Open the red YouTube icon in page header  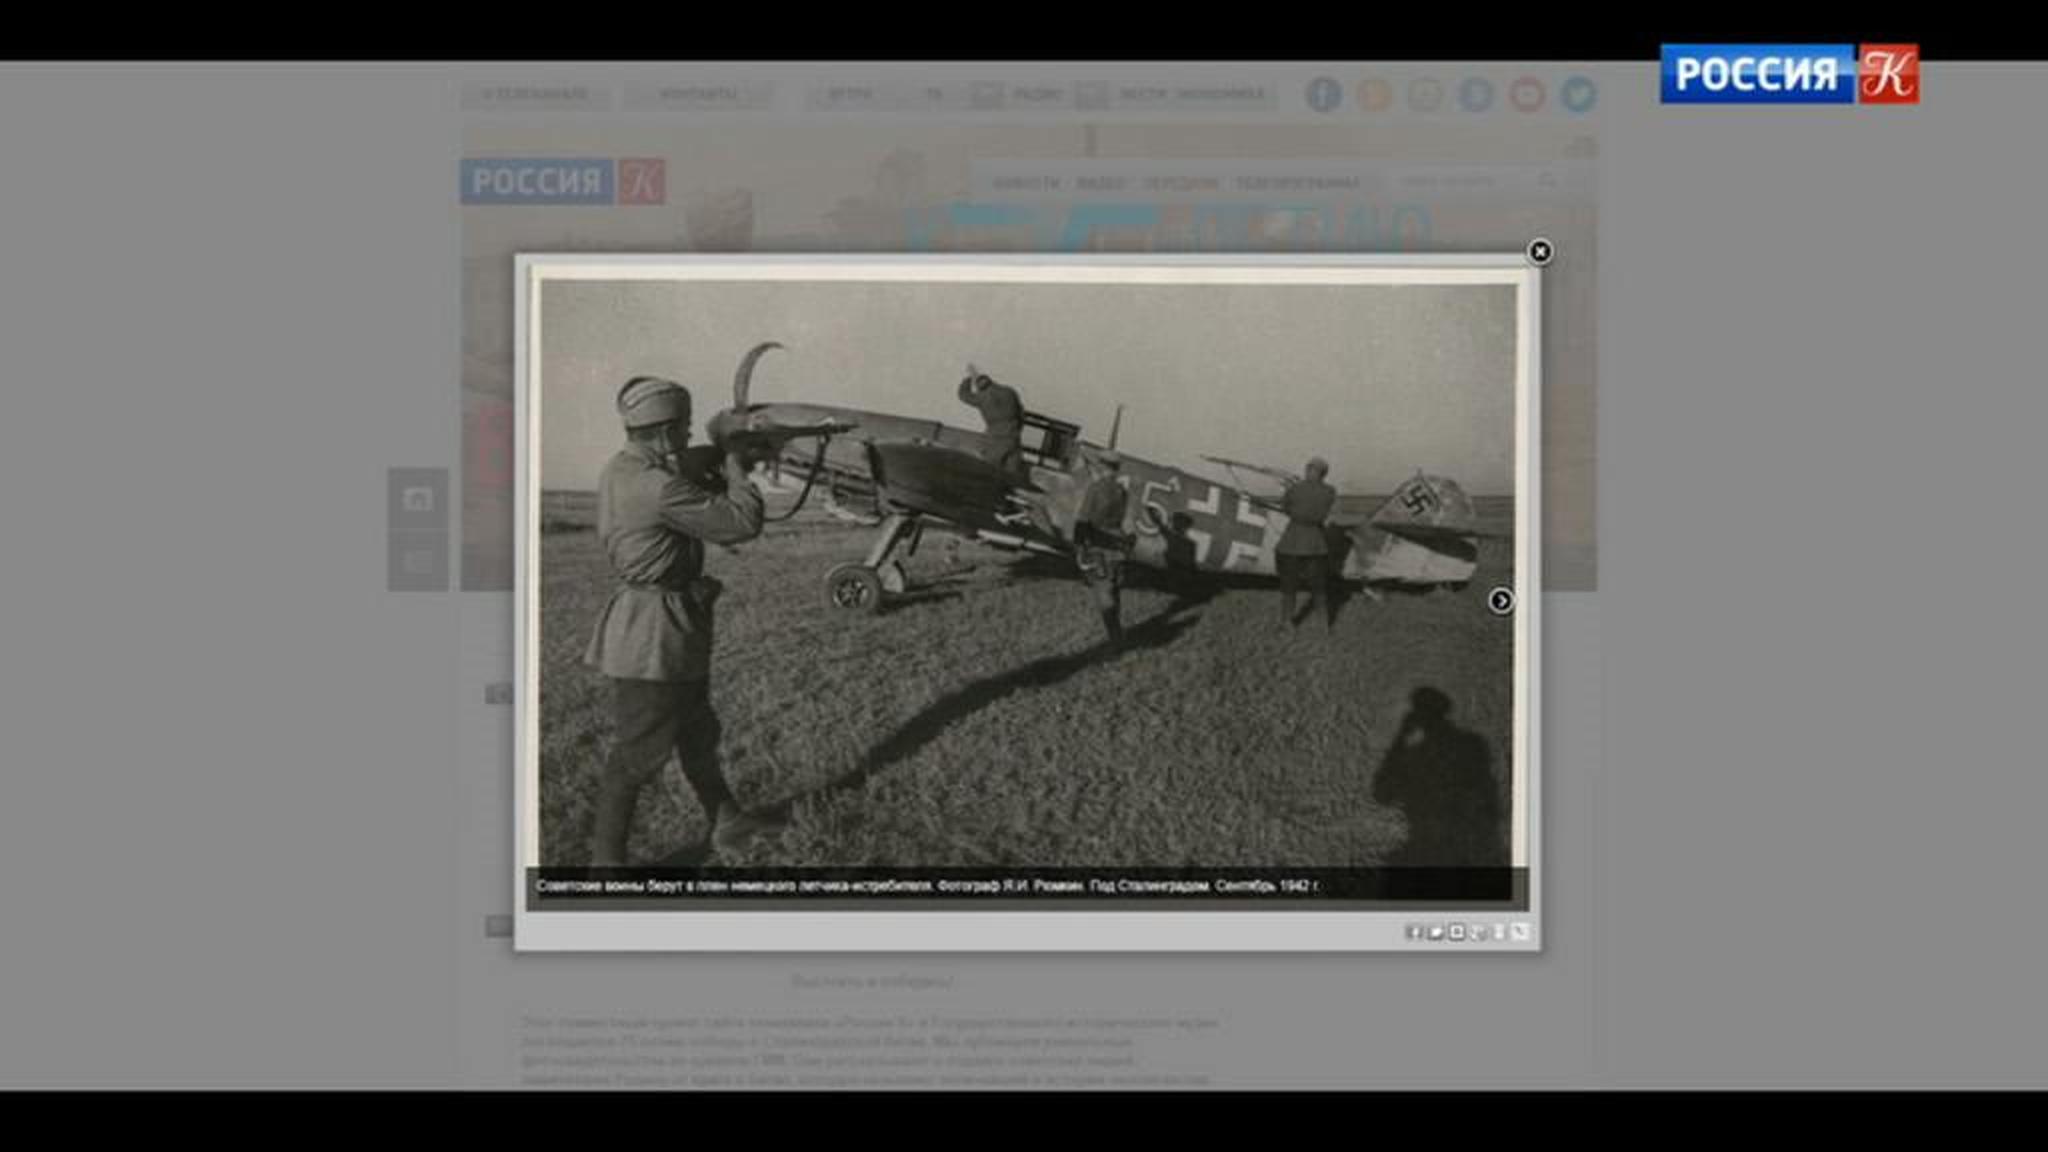click(x=1527, y=95)
